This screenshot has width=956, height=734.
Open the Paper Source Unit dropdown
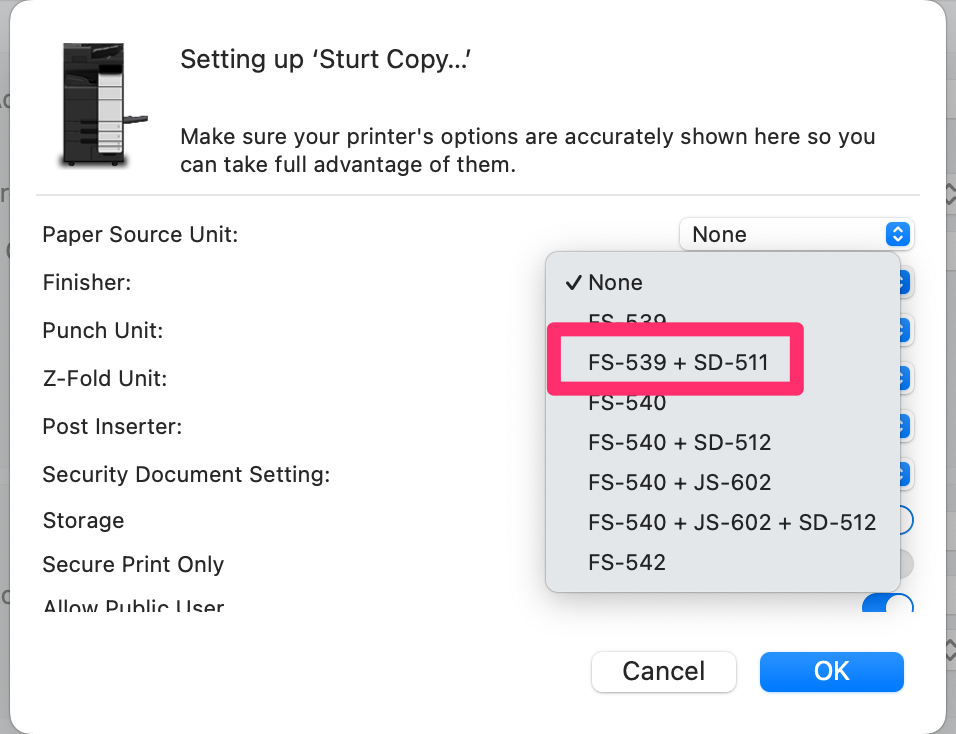796,235
